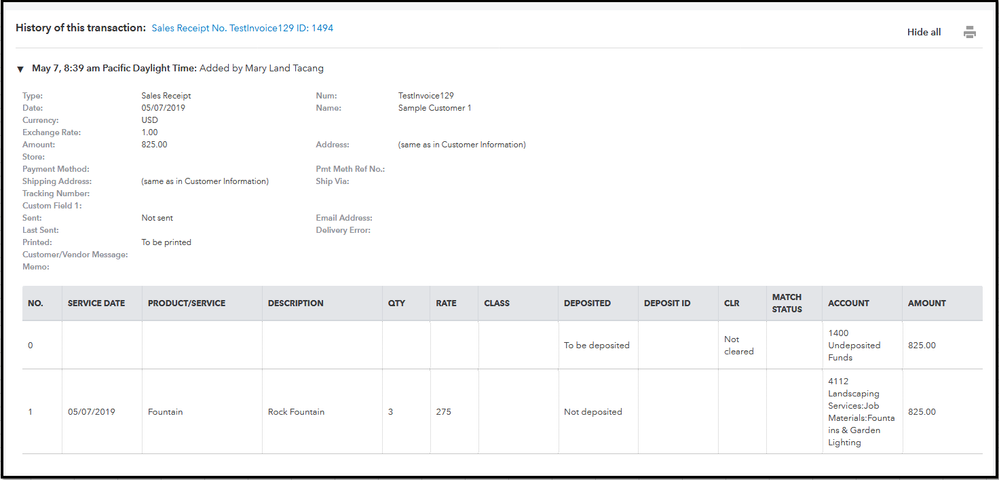Click the quantity value 3
999x480 pixels.
391,412
